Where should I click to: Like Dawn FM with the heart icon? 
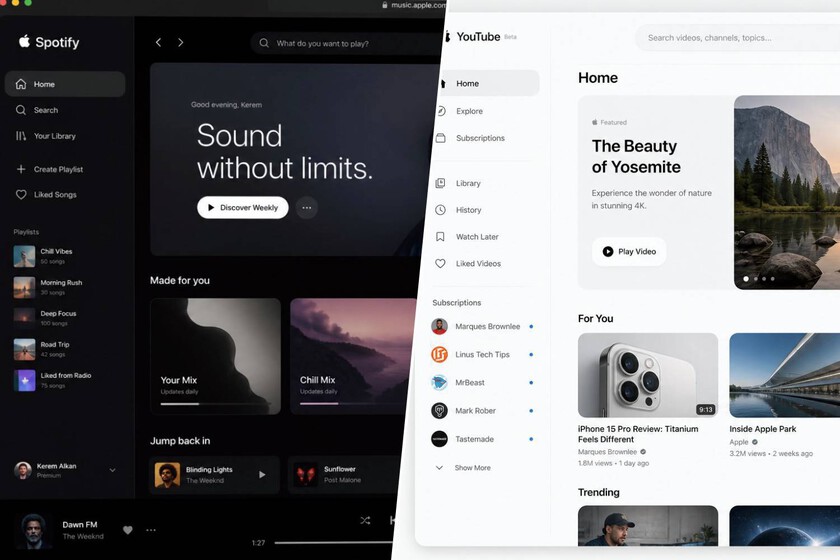pyautogui.click(x=128, y=530)
